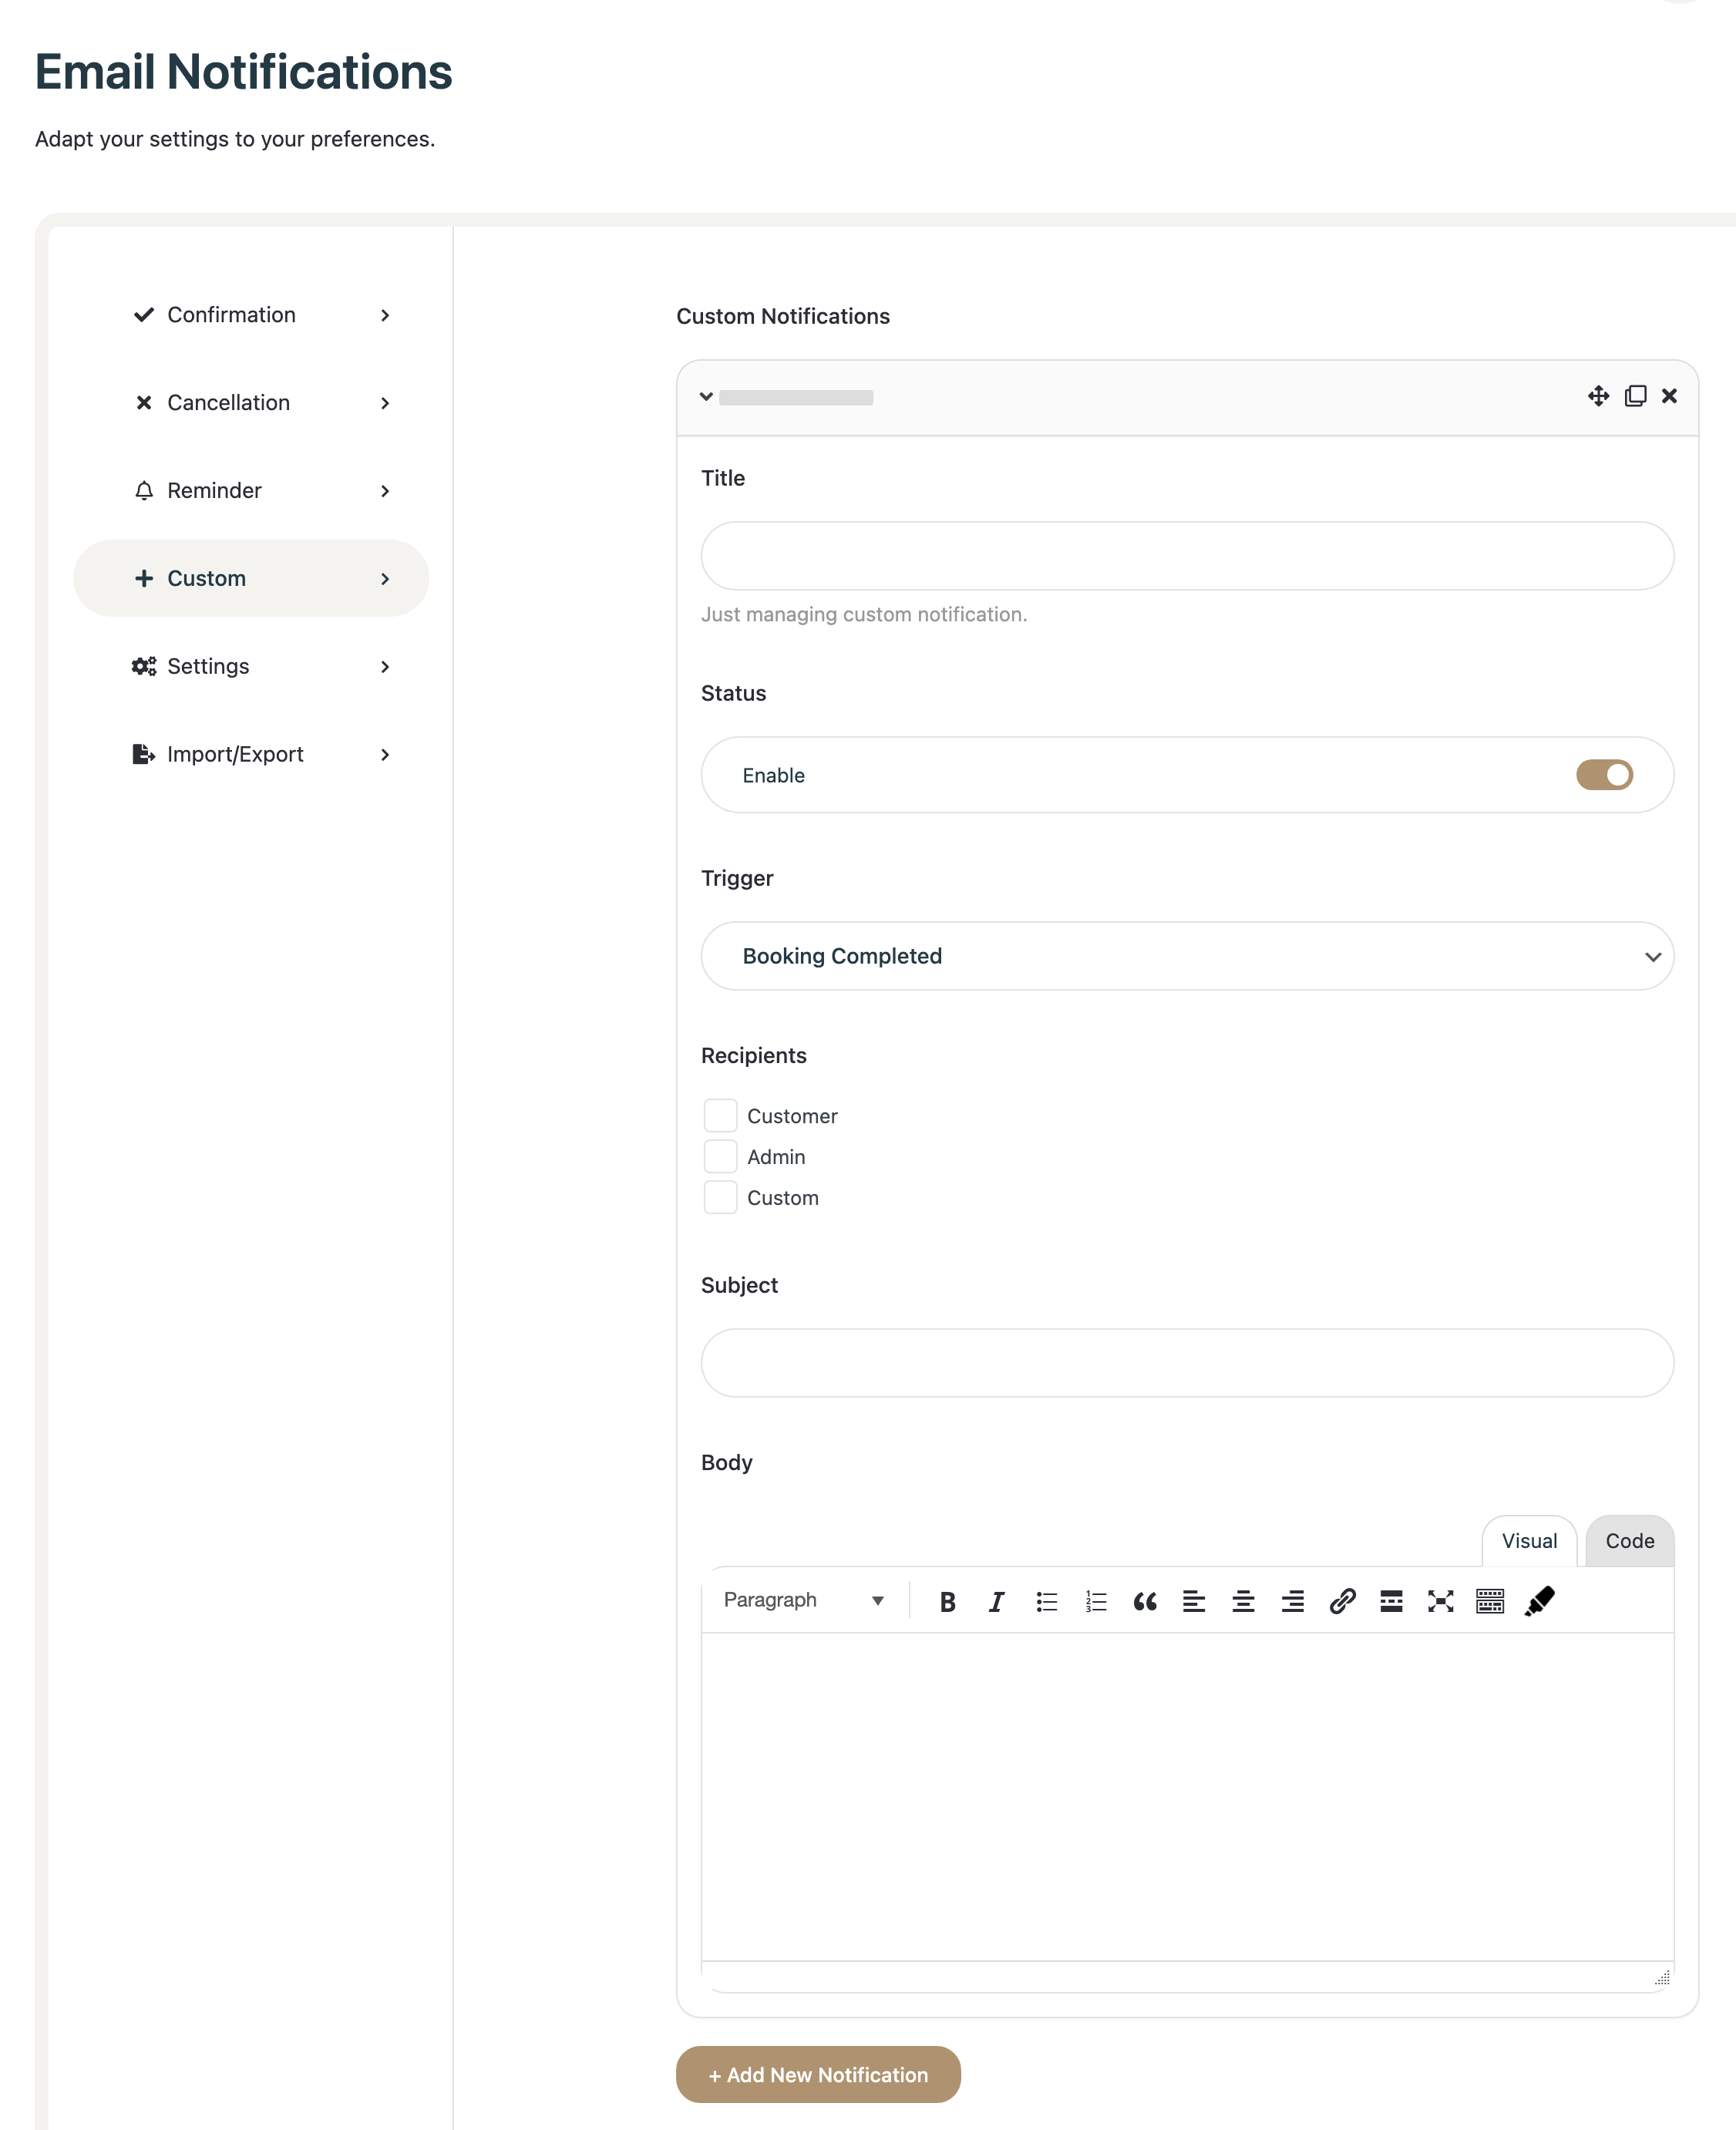This screenshot has height=2130, width=1736.
Task: Check the Admin recipient box
Action: 720,1156
